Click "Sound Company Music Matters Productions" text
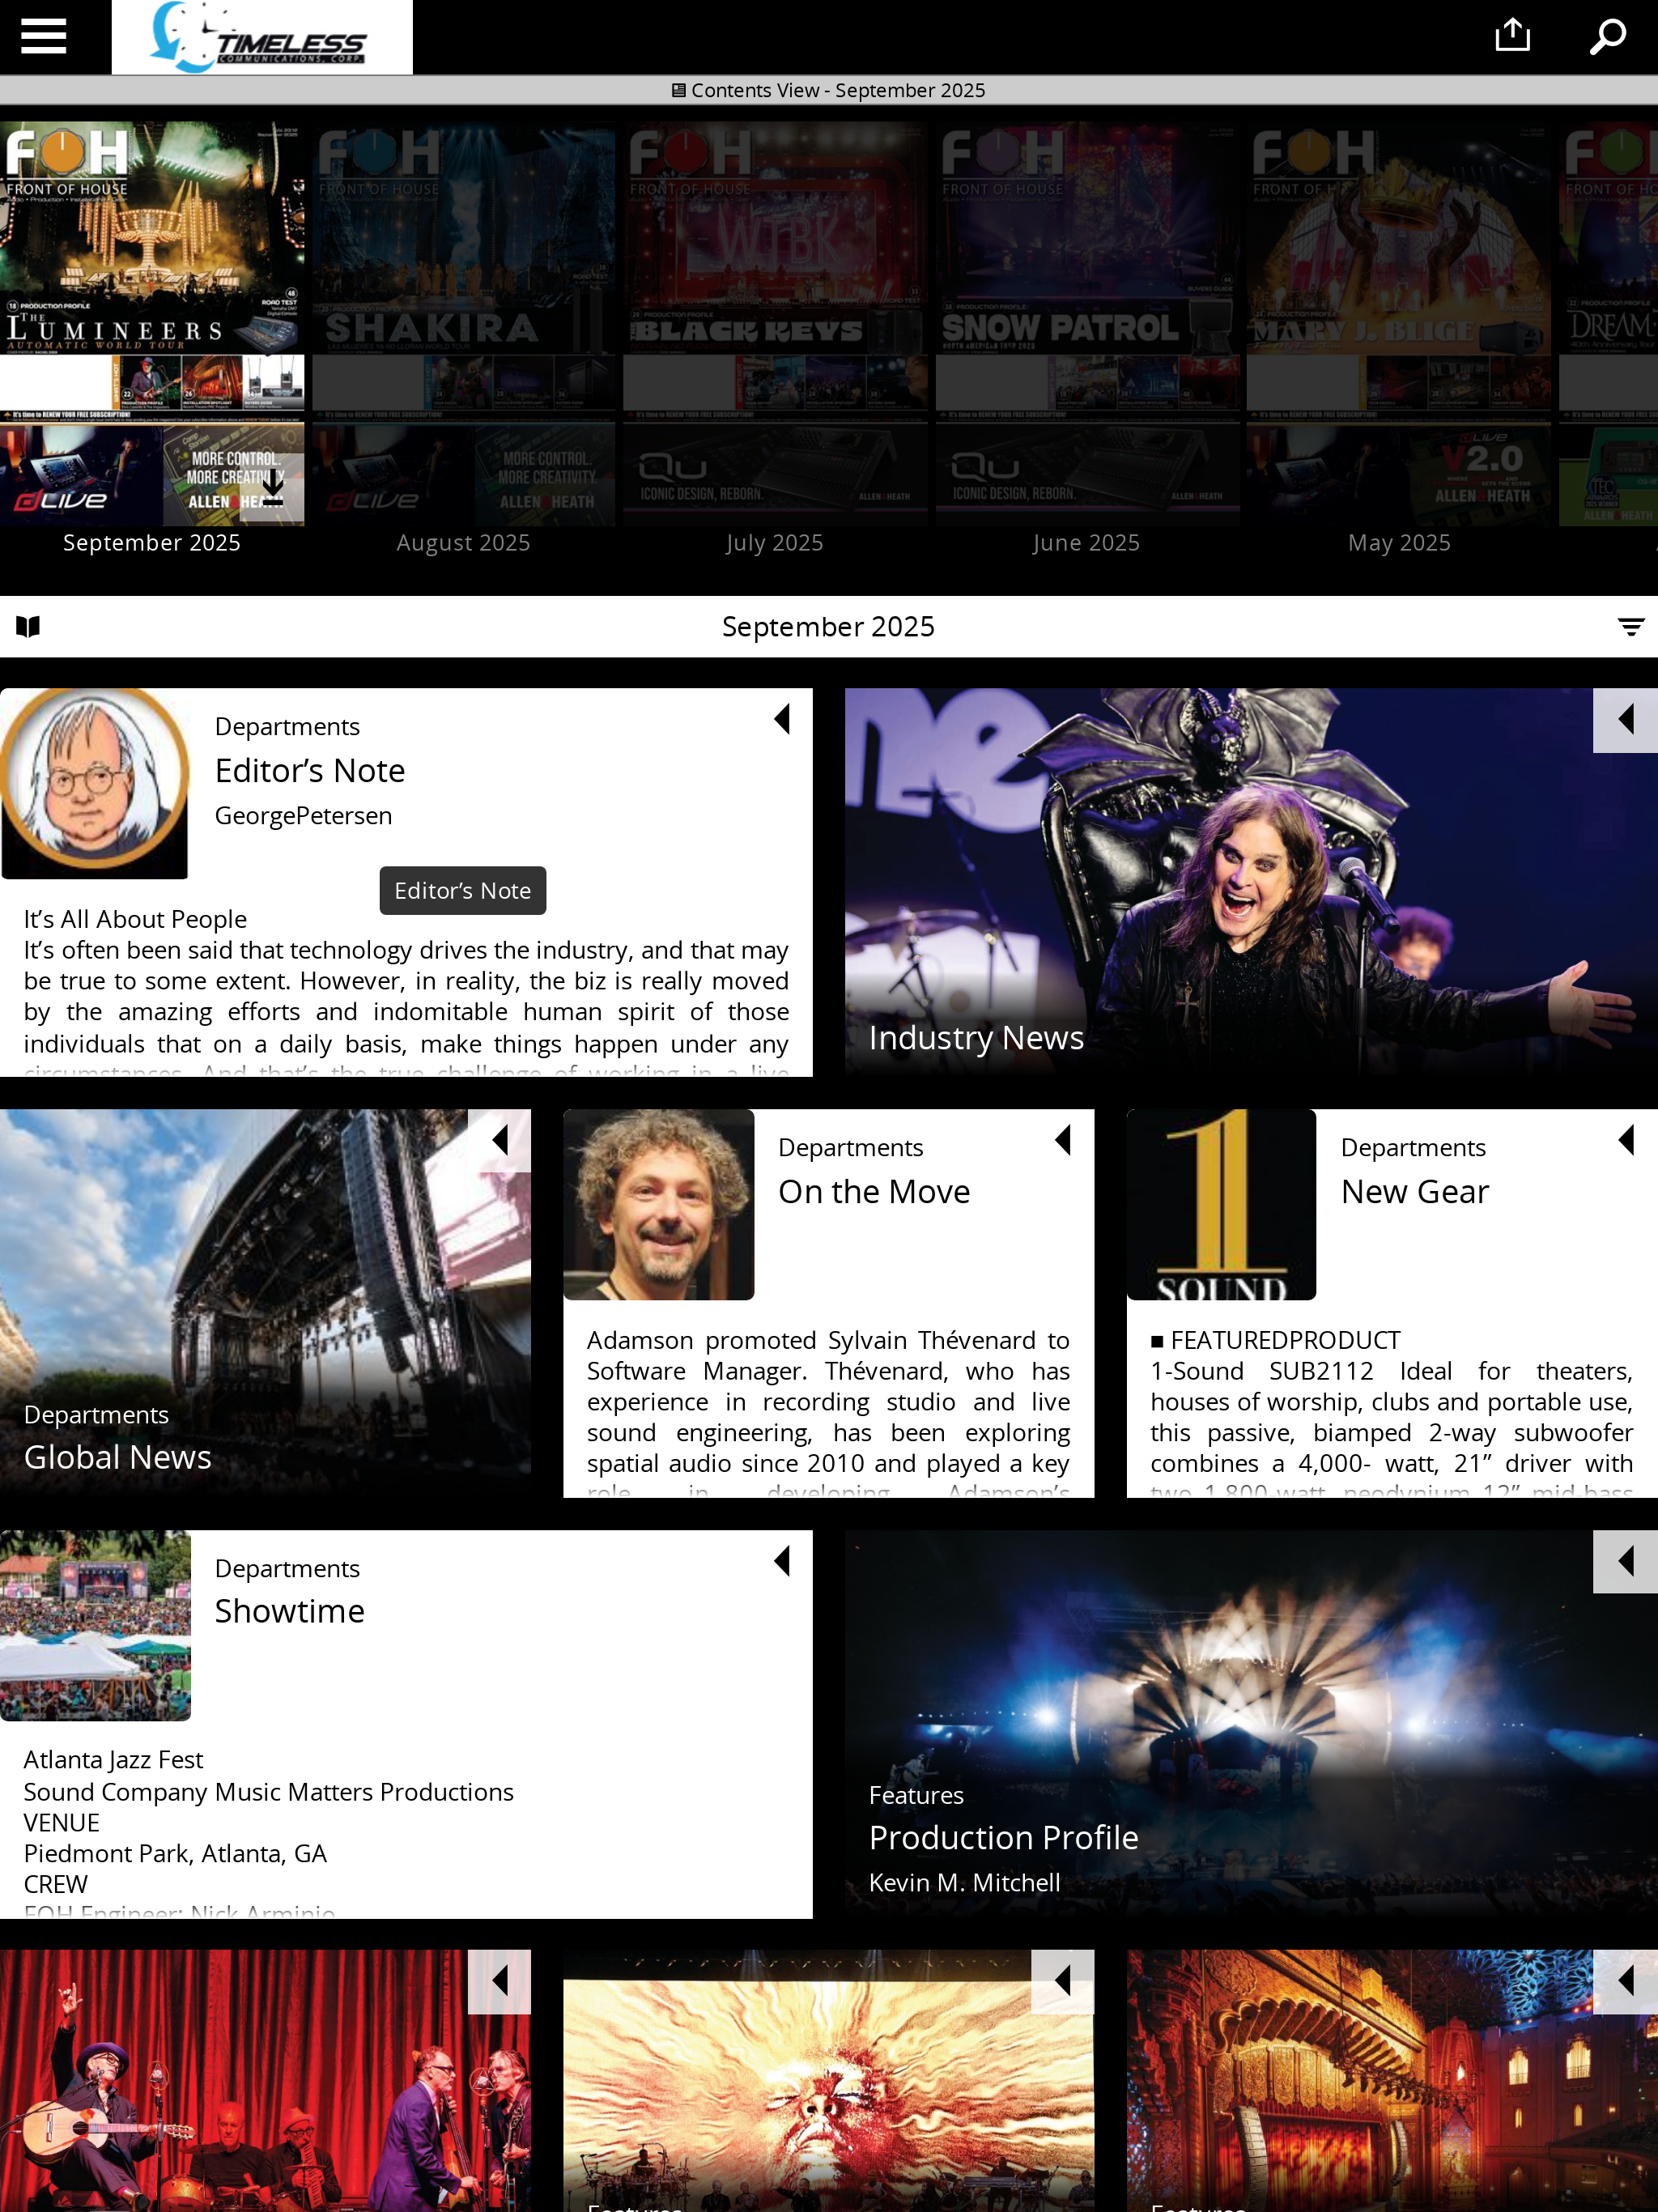The image size is (1658, 2212). tap(269, 1792)
